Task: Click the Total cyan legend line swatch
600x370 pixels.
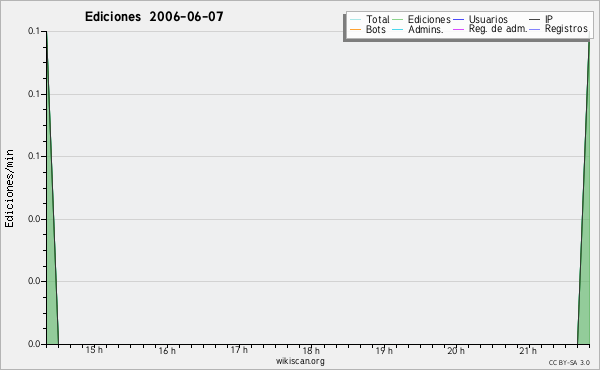Action: pos(355,20)
